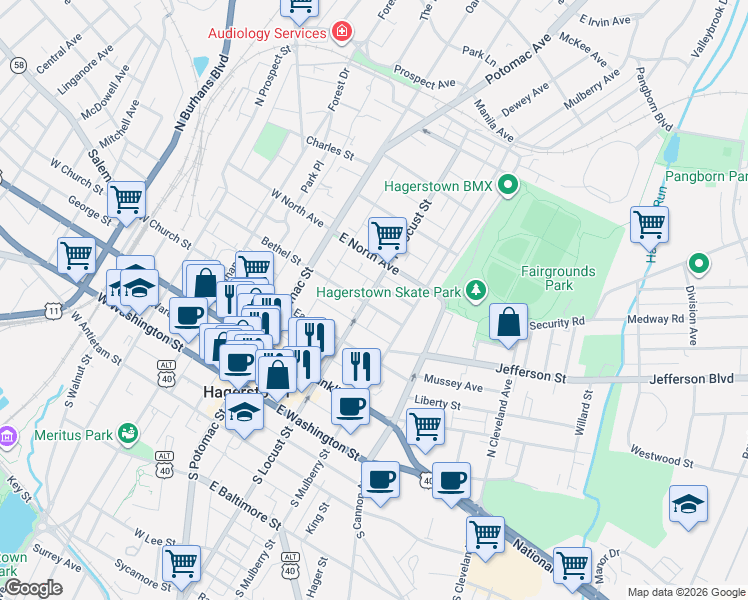
Task: Click the Hagerstown Skate Park label
Action: coord(389,292)
